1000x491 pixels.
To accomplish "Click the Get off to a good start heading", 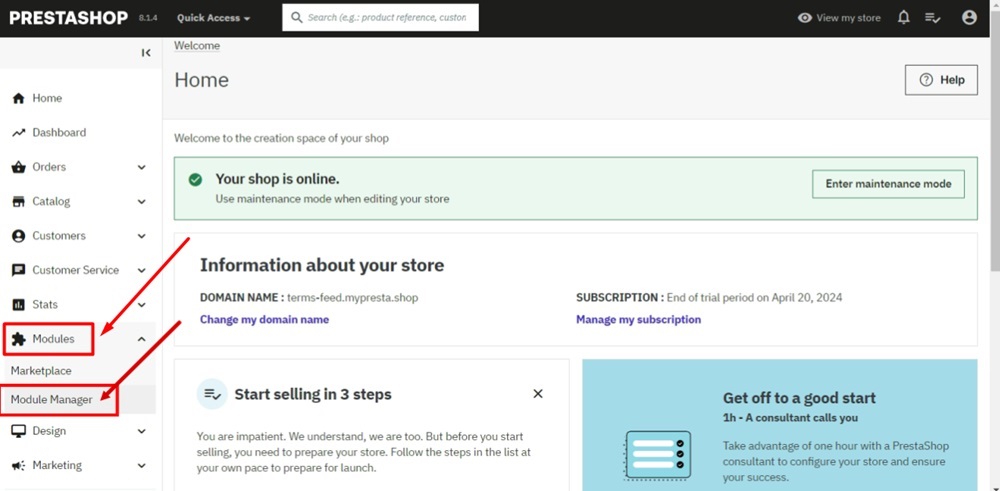I will click(799, 399).
